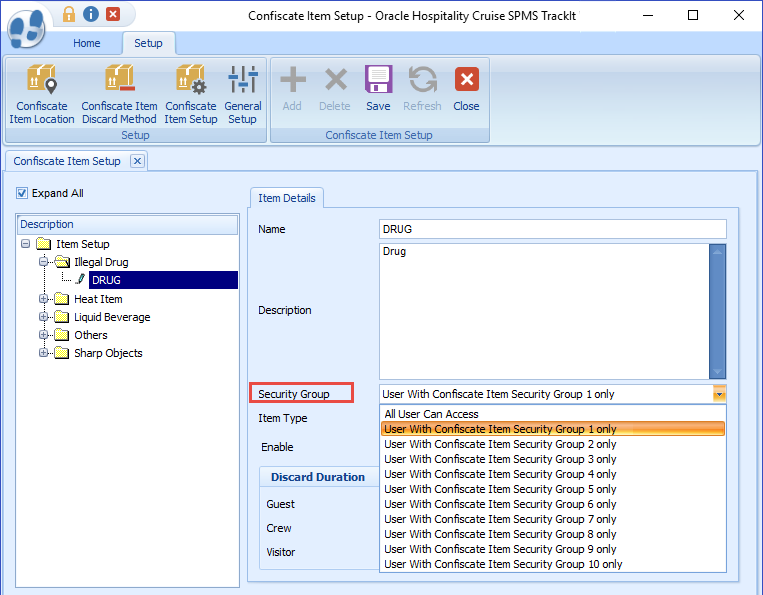Click the blue info icon in title bar
763x595 pixels.
tap(91, 14)
